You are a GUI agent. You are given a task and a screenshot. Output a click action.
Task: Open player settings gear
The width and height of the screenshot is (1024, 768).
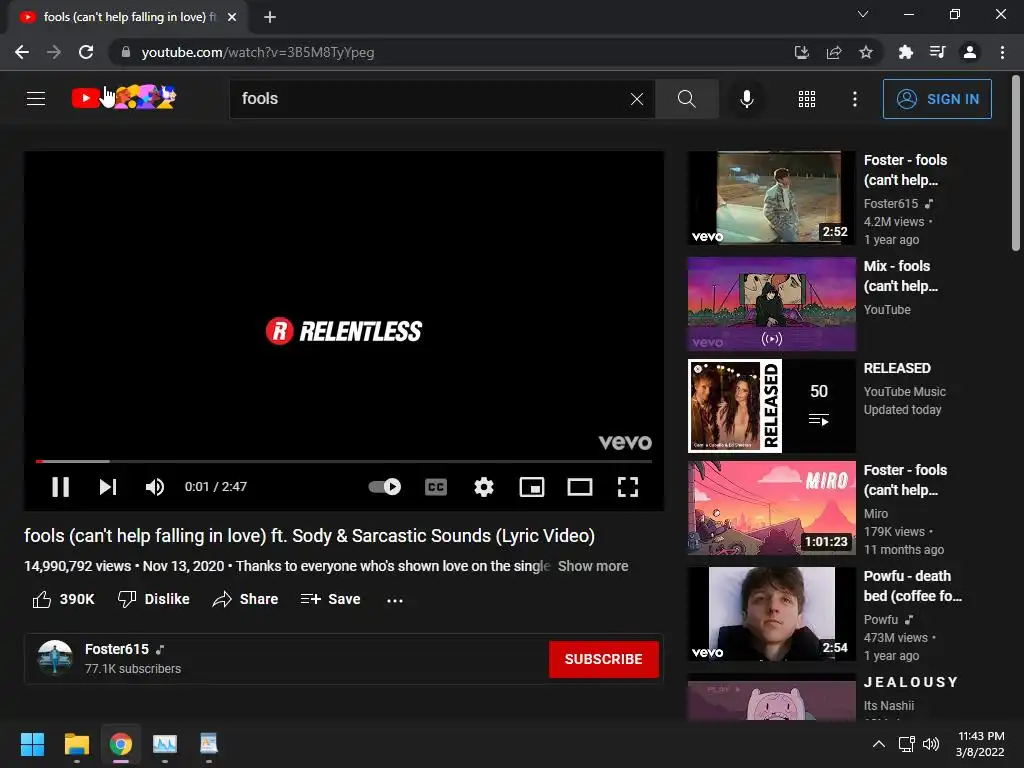click(x=484, y=487)
